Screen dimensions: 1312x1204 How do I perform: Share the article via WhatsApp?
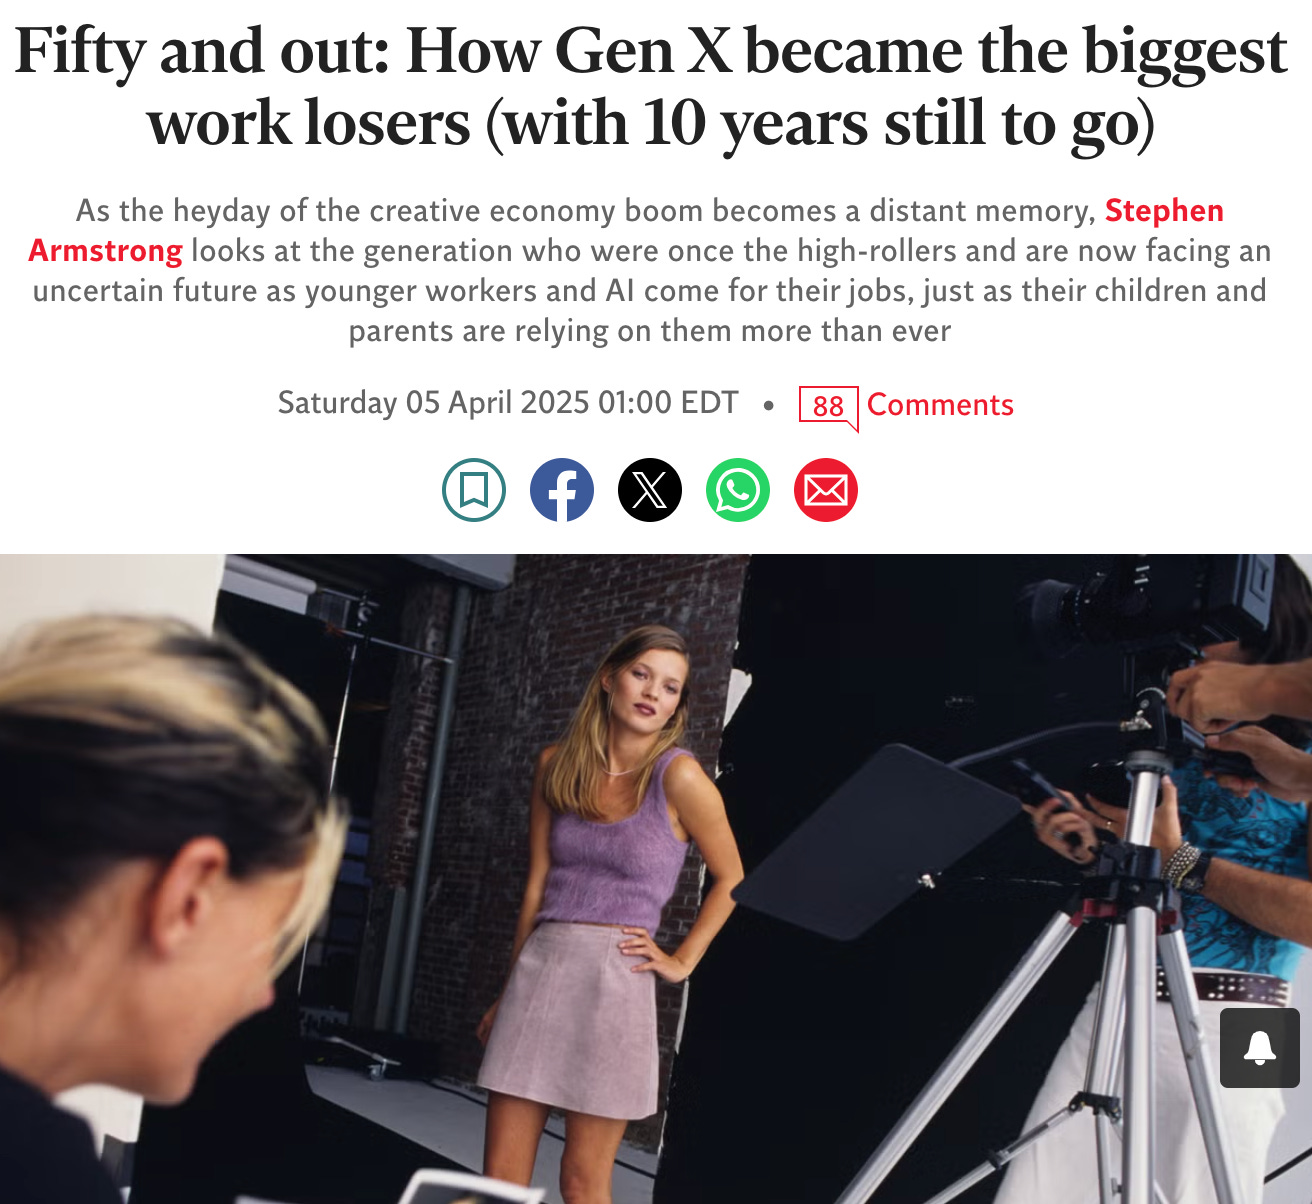[738, 490]
